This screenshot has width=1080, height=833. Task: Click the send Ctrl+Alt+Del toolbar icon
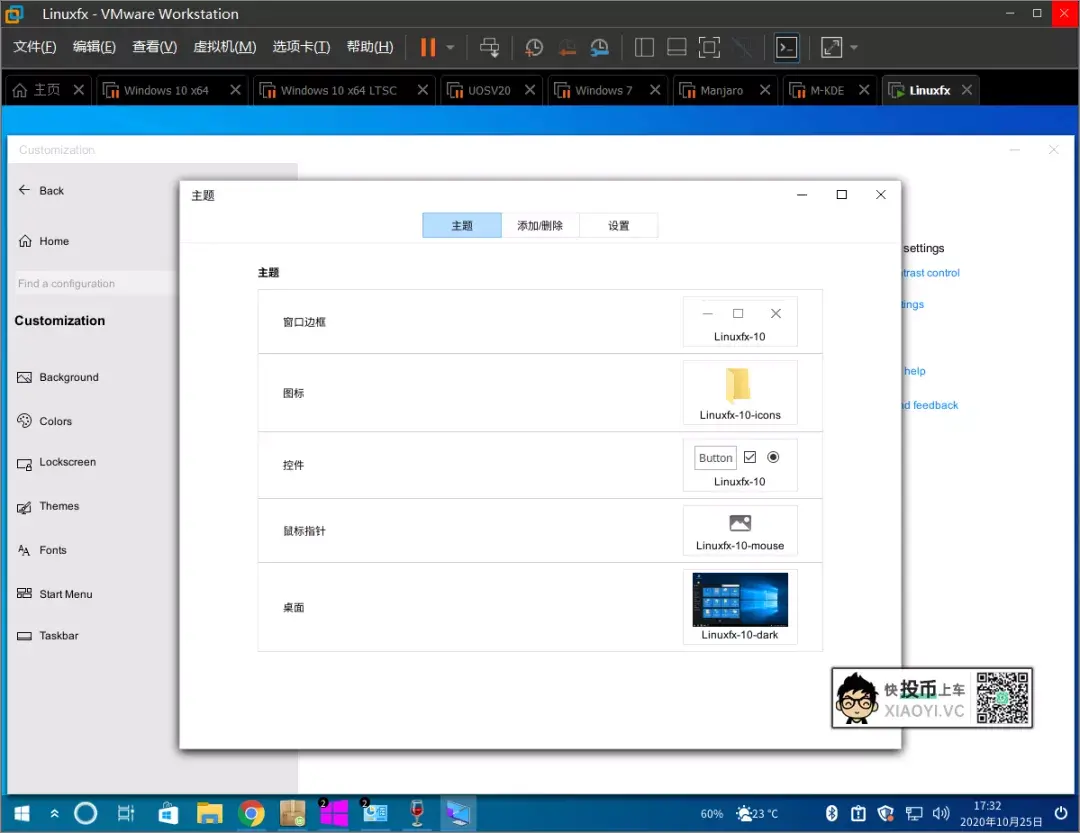click(x=489, y=47)
